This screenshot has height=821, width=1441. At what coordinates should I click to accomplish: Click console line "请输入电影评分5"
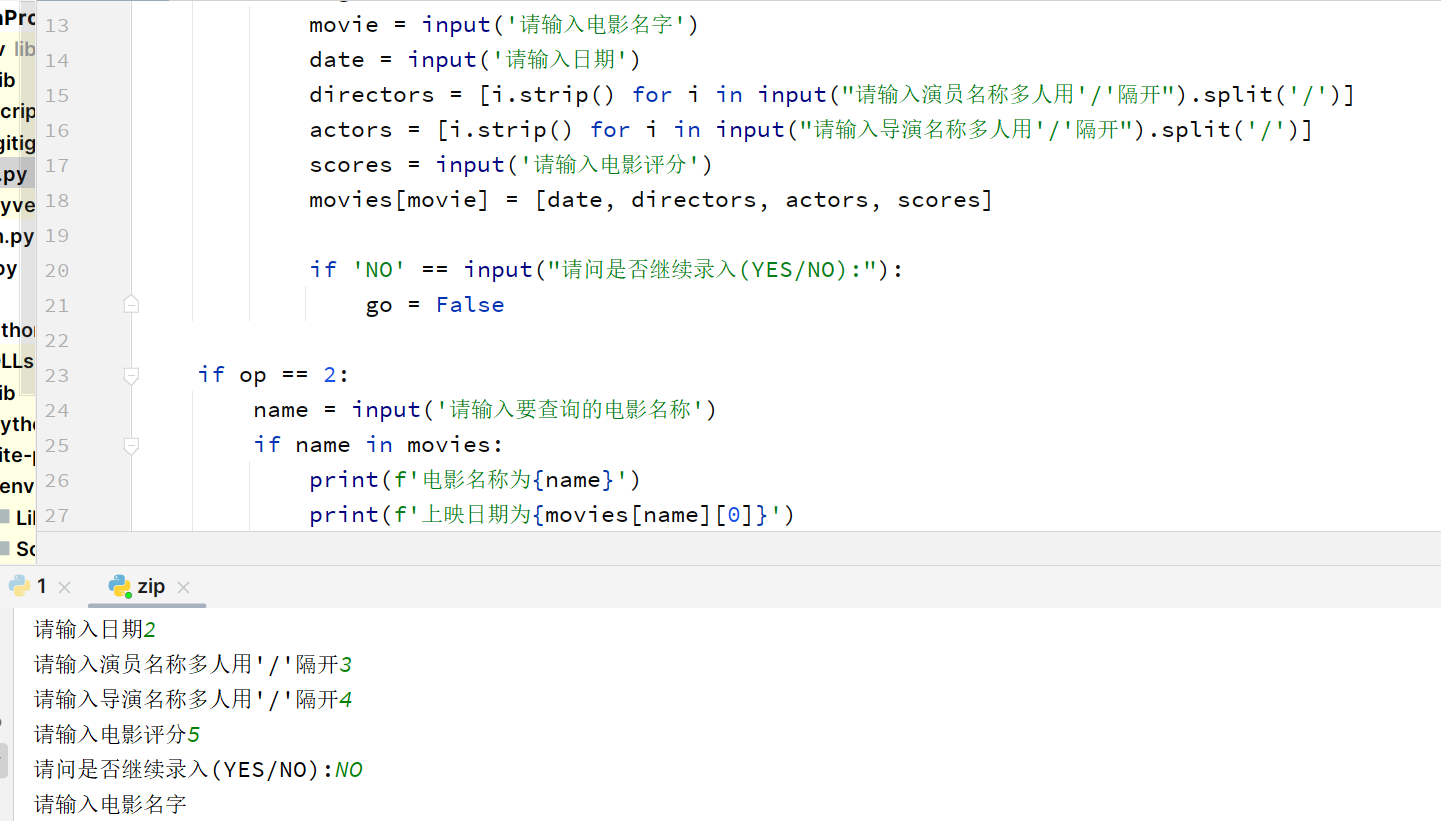(117, 735)
